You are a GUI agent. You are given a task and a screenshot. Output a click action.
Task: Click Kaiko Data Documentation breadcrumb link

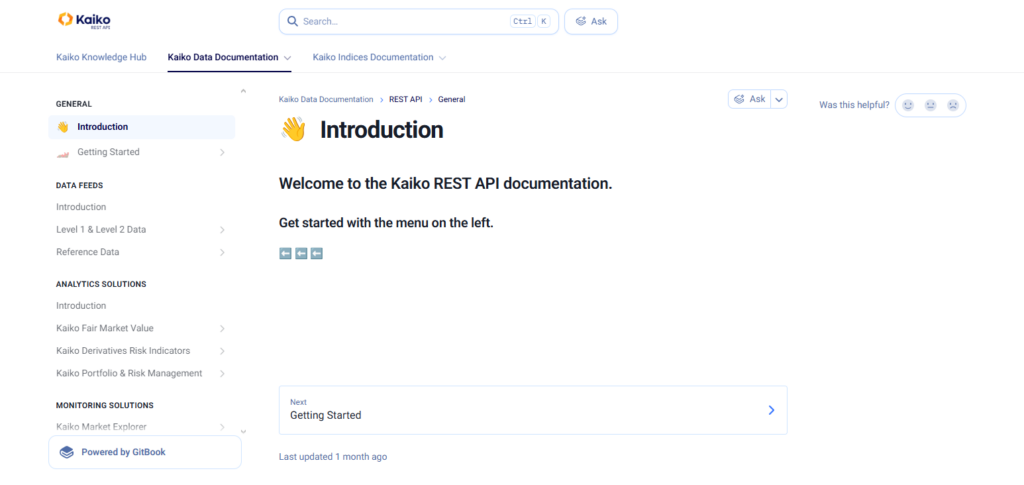(x=326, y=99)
